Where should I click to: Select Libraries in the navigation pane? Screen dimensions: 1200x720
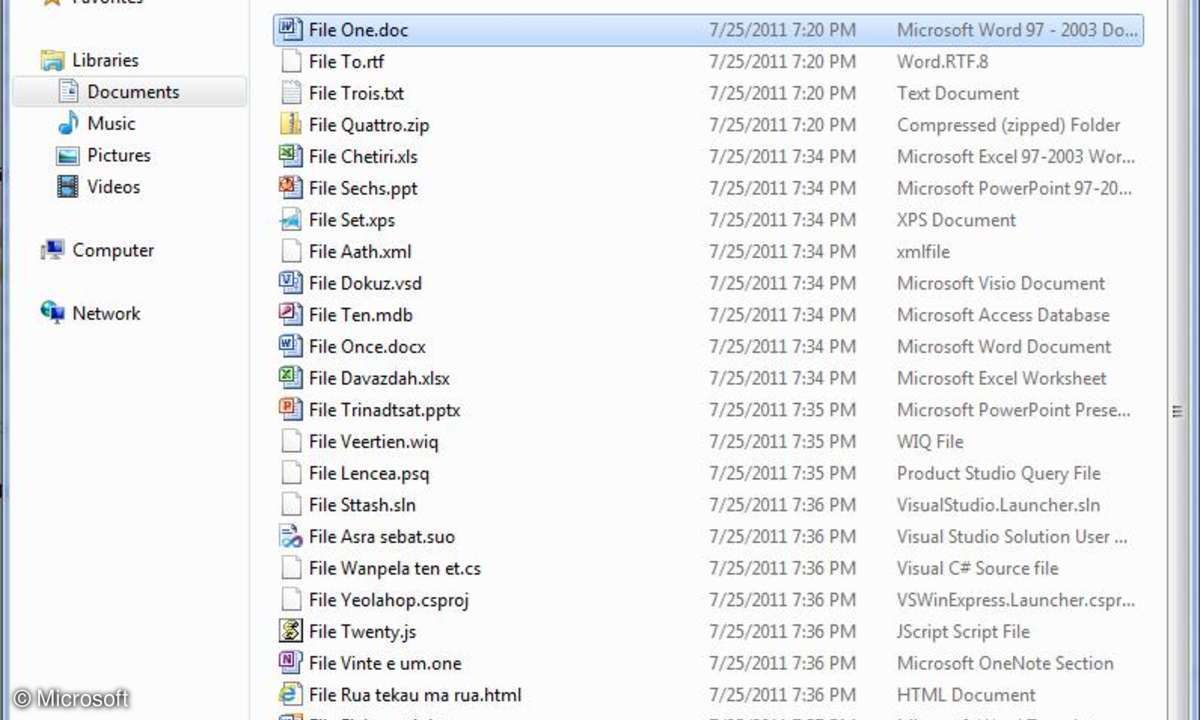[105, 60]
